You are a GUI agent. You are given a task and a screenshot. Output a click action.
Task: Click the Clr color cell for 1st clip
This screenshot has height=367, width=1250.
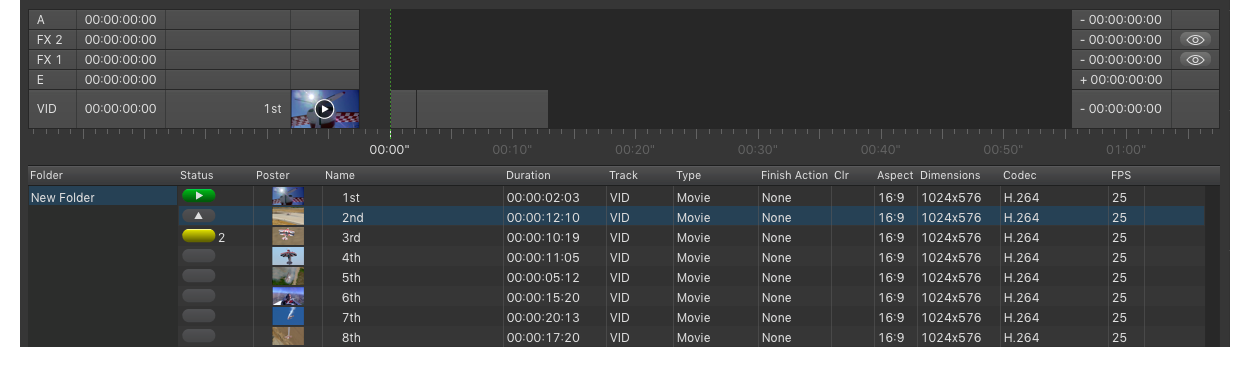pos(853,197)
